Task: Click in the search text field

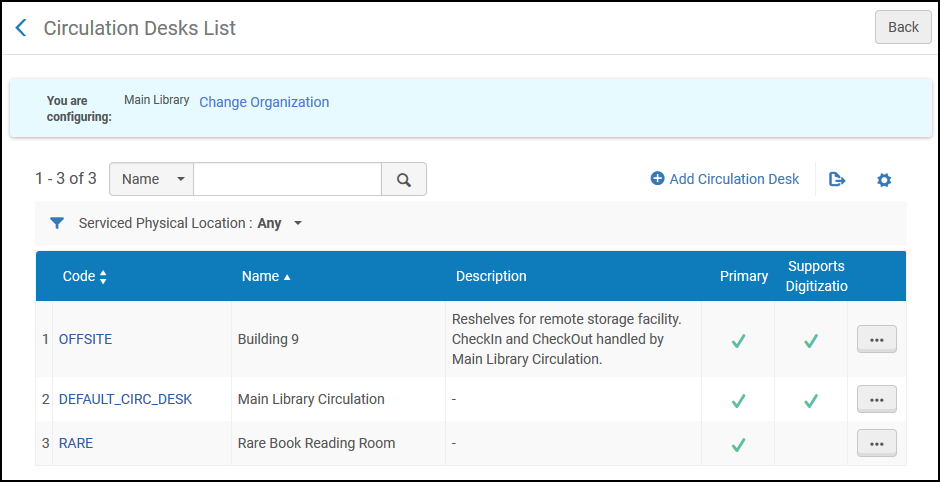Action: (287, 179)
